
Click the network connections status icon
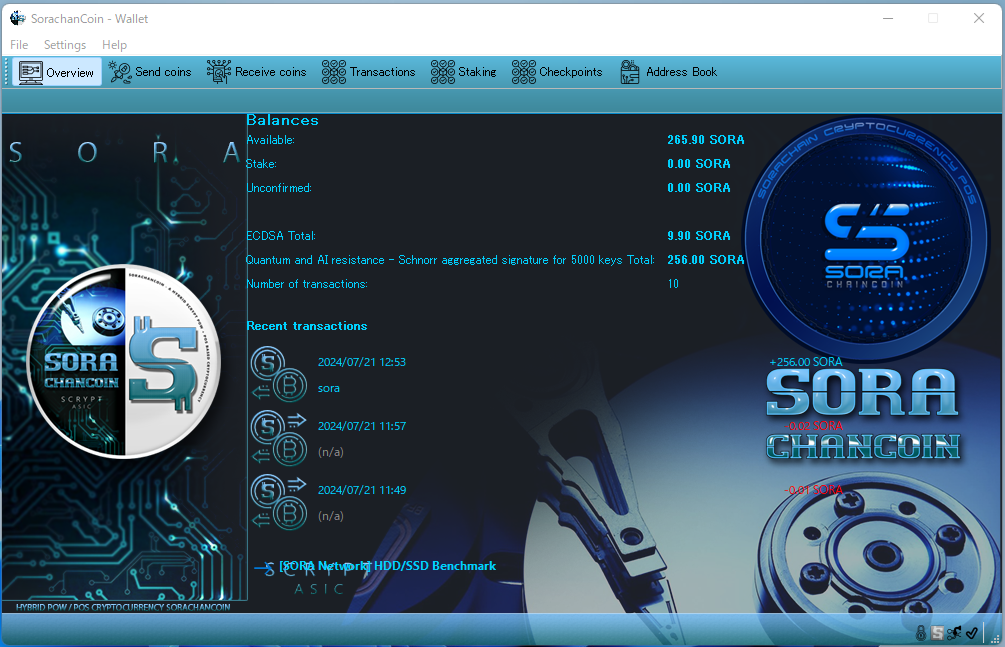[x=954, y=633]
